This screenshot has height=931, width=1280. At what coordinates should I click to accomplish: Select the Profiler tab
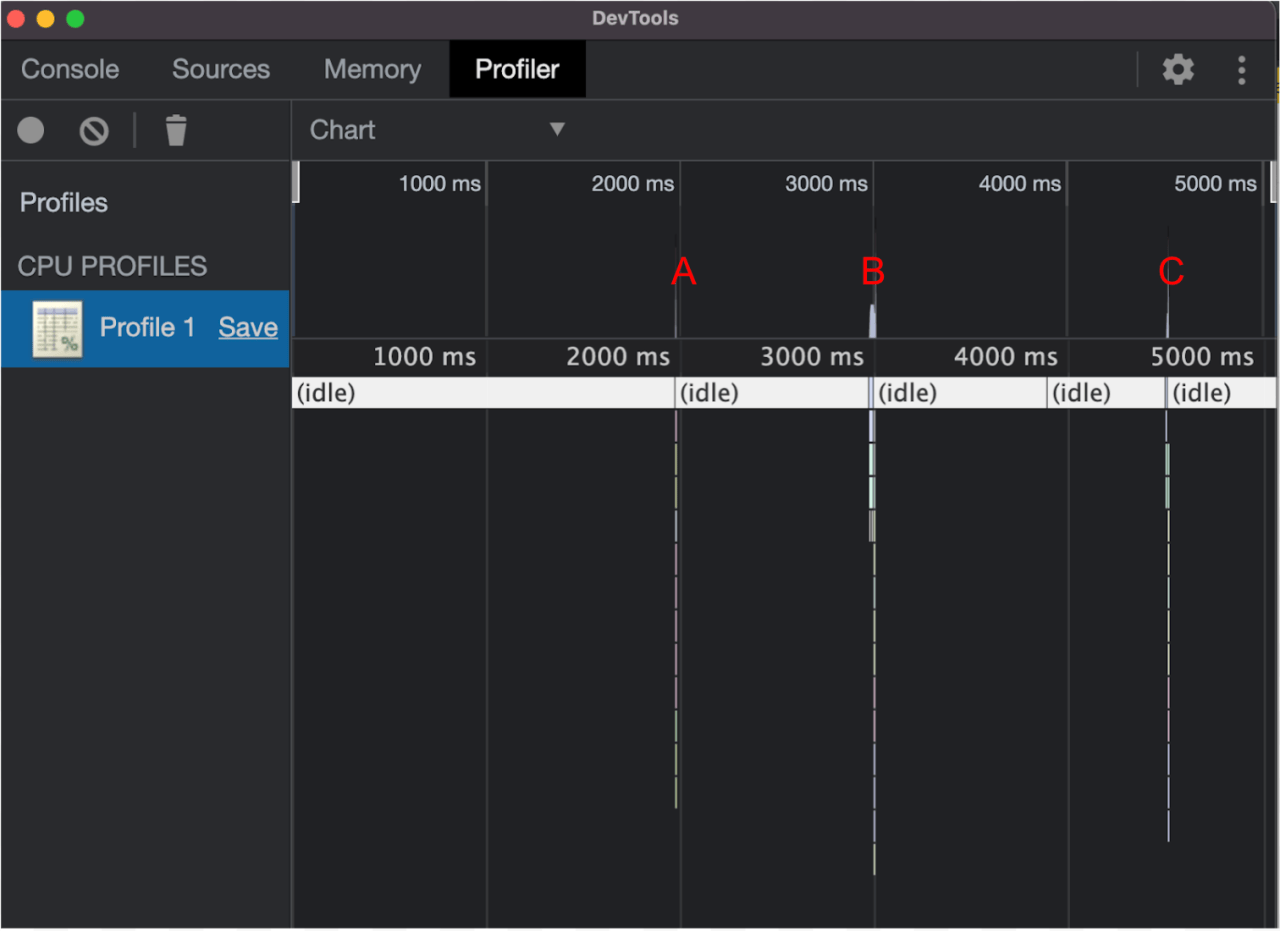[x=517, y=69]
